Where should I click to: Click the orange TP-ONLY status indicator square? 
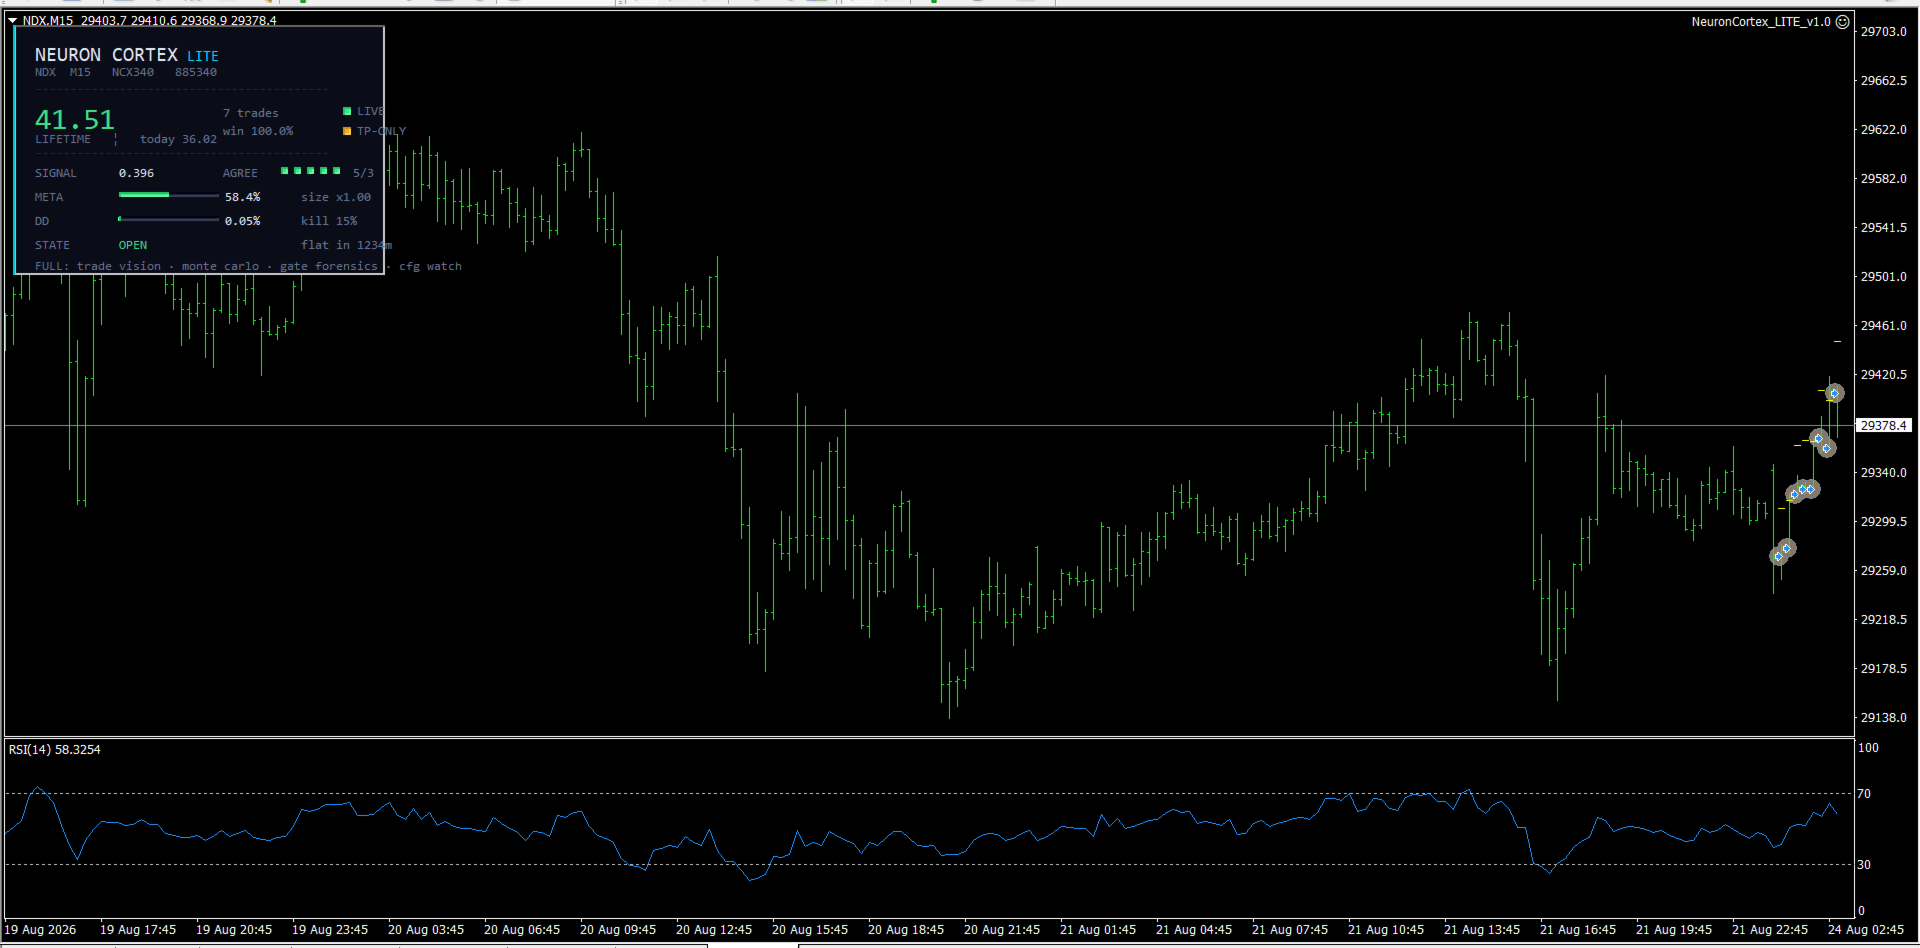coord(347,131)
